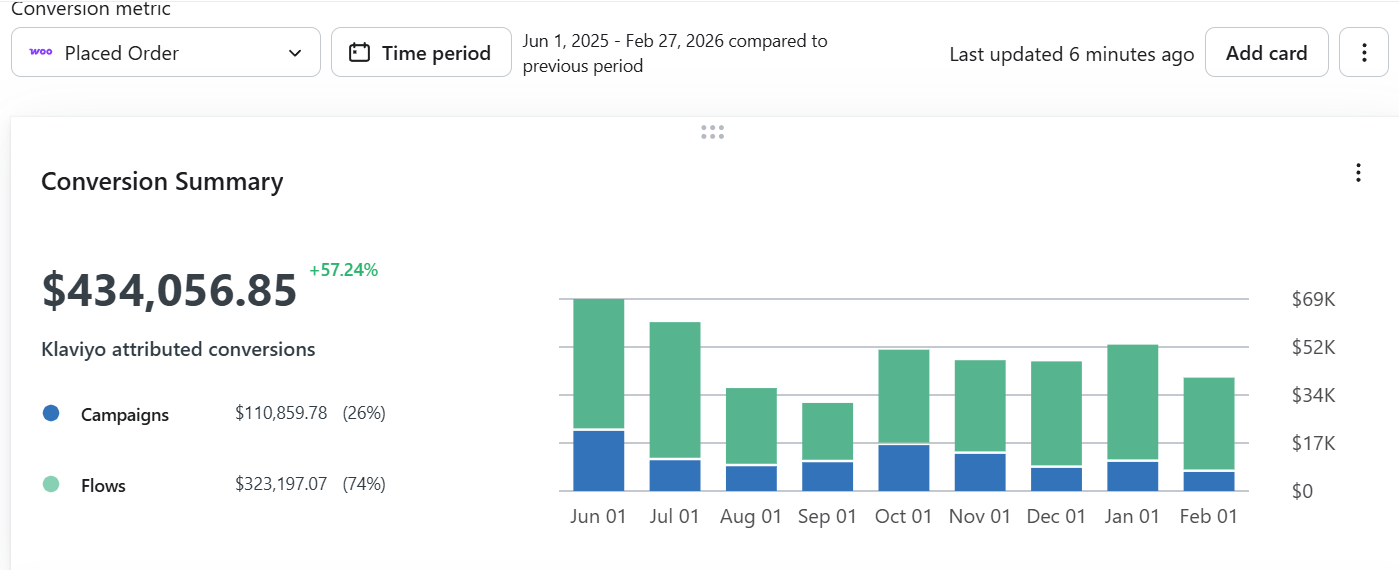Click the Oct 01 green Flows bar
1399x570 pixels.
pyautogui.click(x=904, y=396)
